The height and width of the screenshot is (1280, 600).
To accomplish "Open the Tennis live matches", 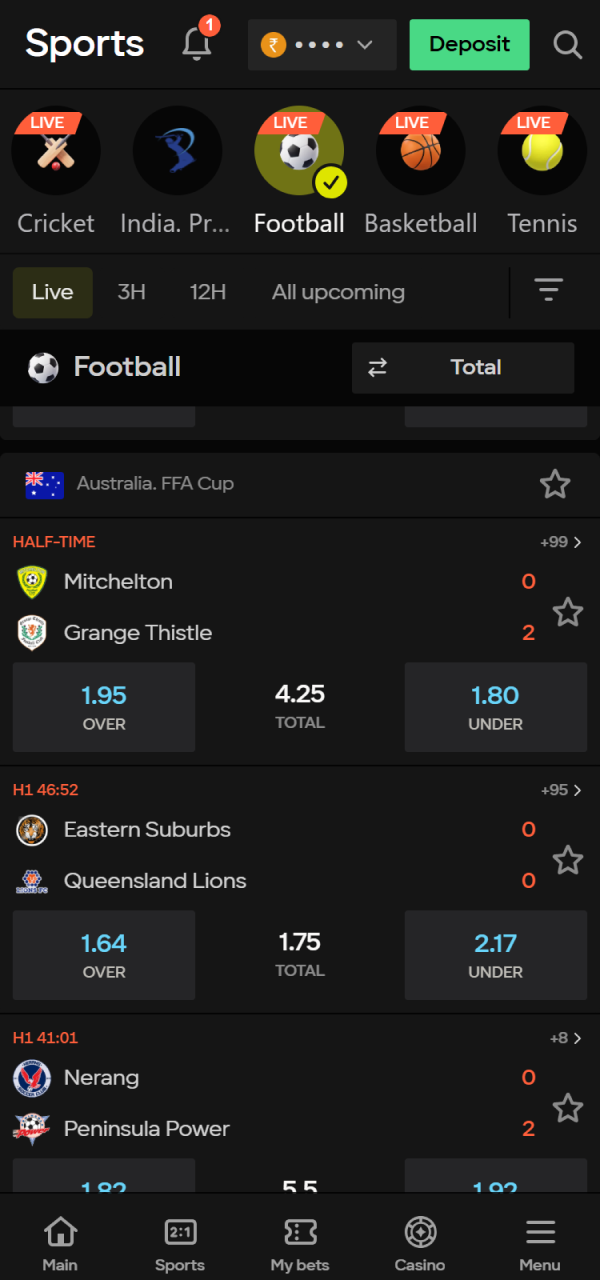I will [541, 150].
